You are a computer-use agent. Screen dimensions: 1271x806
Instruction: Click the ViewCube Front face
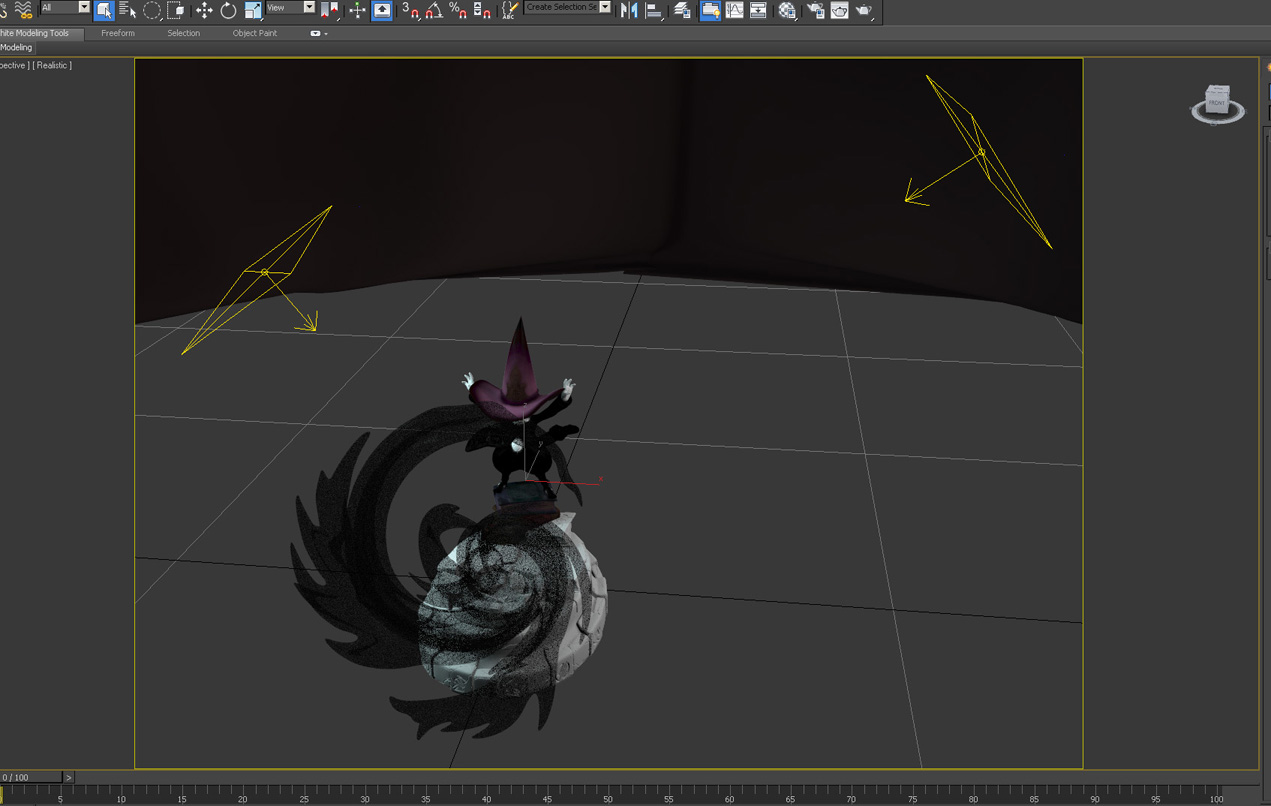tap(1217, 101)
